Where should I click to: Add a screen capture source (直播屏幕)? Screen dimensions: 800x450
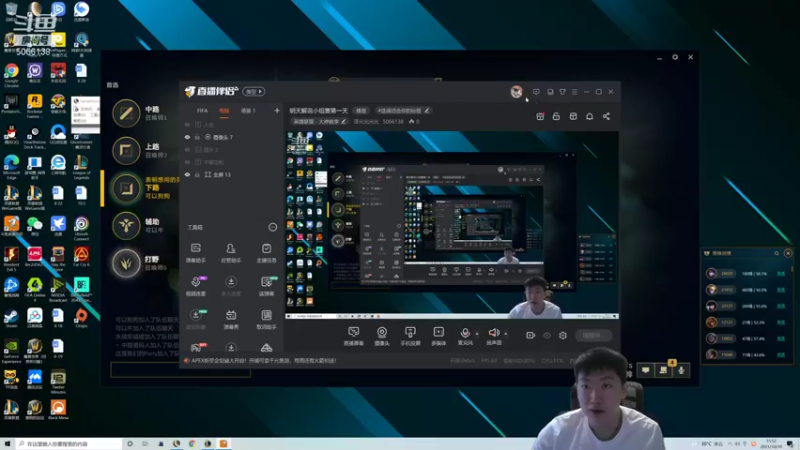coord(353,336)
